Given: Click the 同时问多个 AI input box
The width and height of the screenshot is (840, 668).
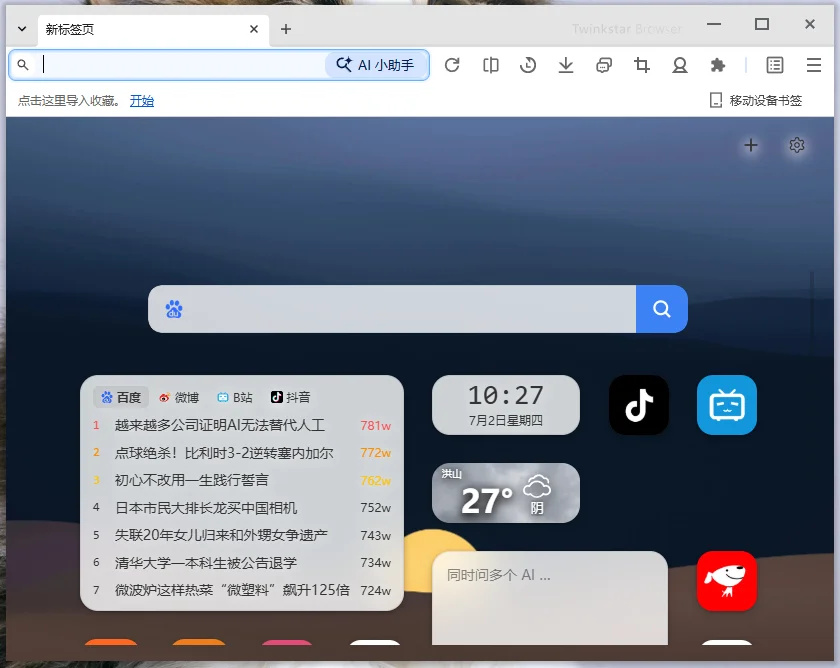Looking at the screenshot, I should click(550, 598).
